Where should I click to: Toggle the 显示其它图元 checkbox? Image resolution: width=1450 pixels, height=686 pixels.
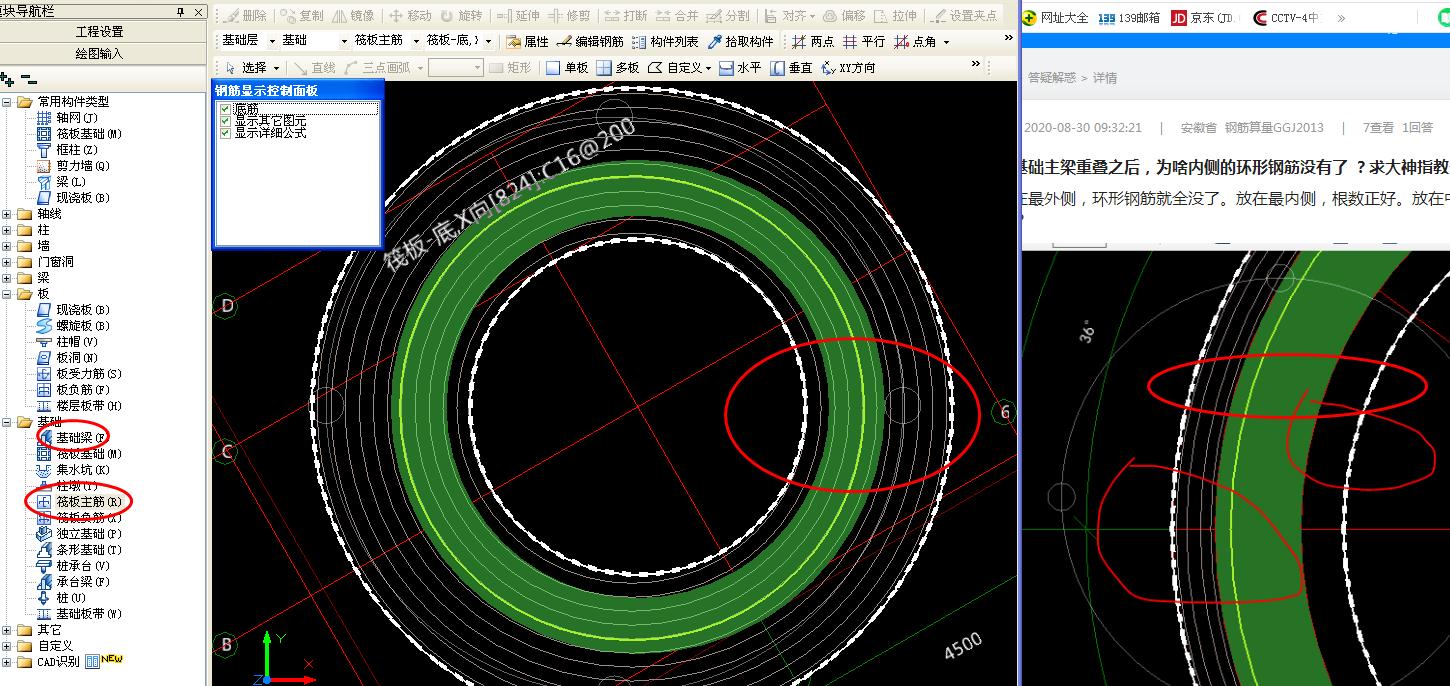pos(225,120)
